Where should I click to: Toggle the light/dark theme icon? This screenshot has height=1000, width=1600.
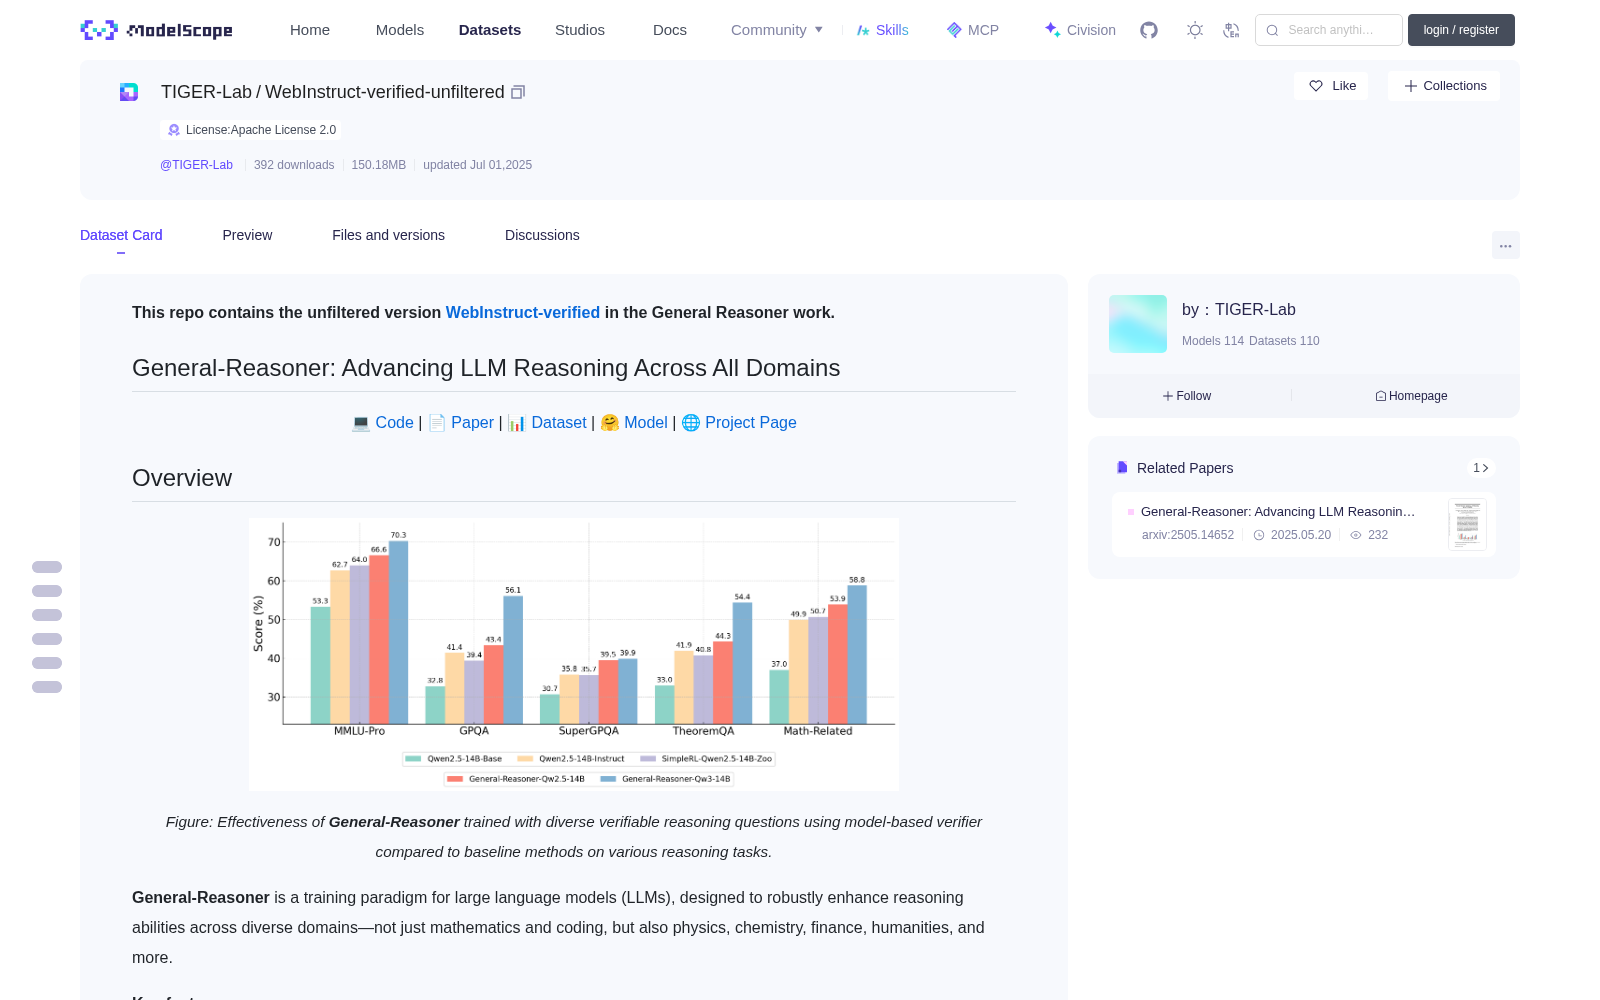[x=1194, y=30]
